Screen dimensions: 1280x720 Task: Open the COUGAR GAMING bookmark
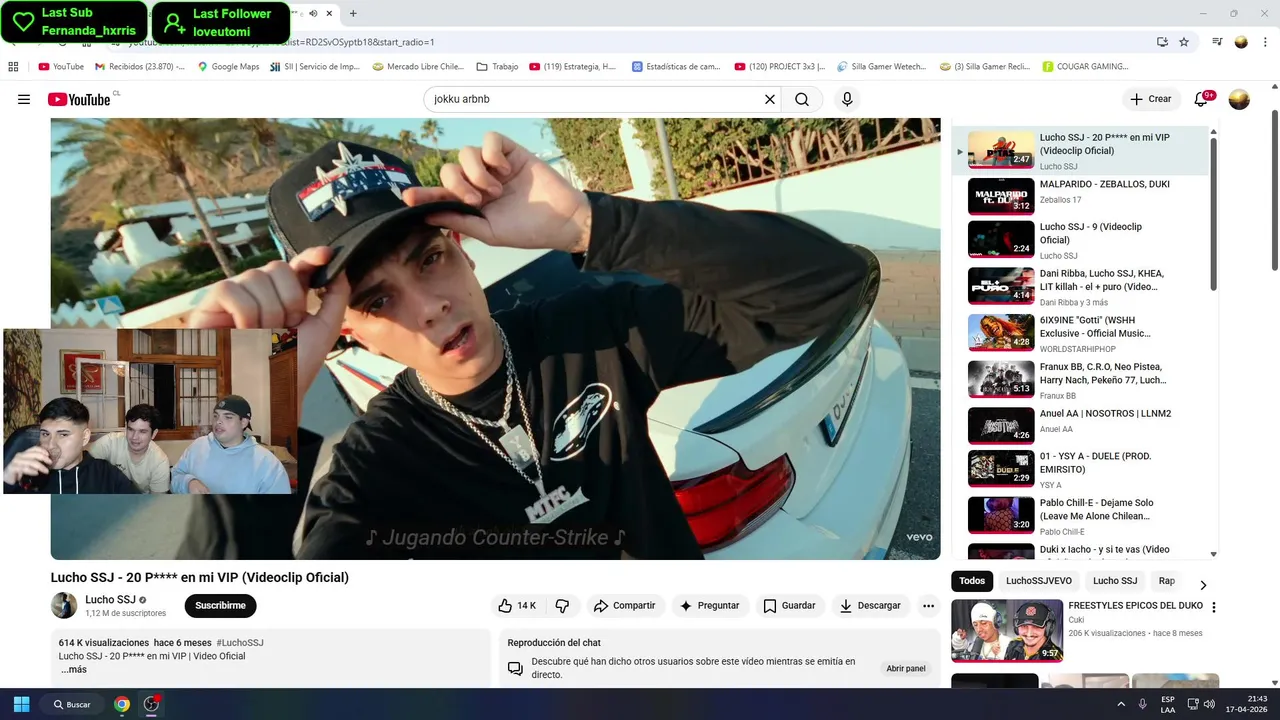pyautogui.click(x=1085, y=67)
